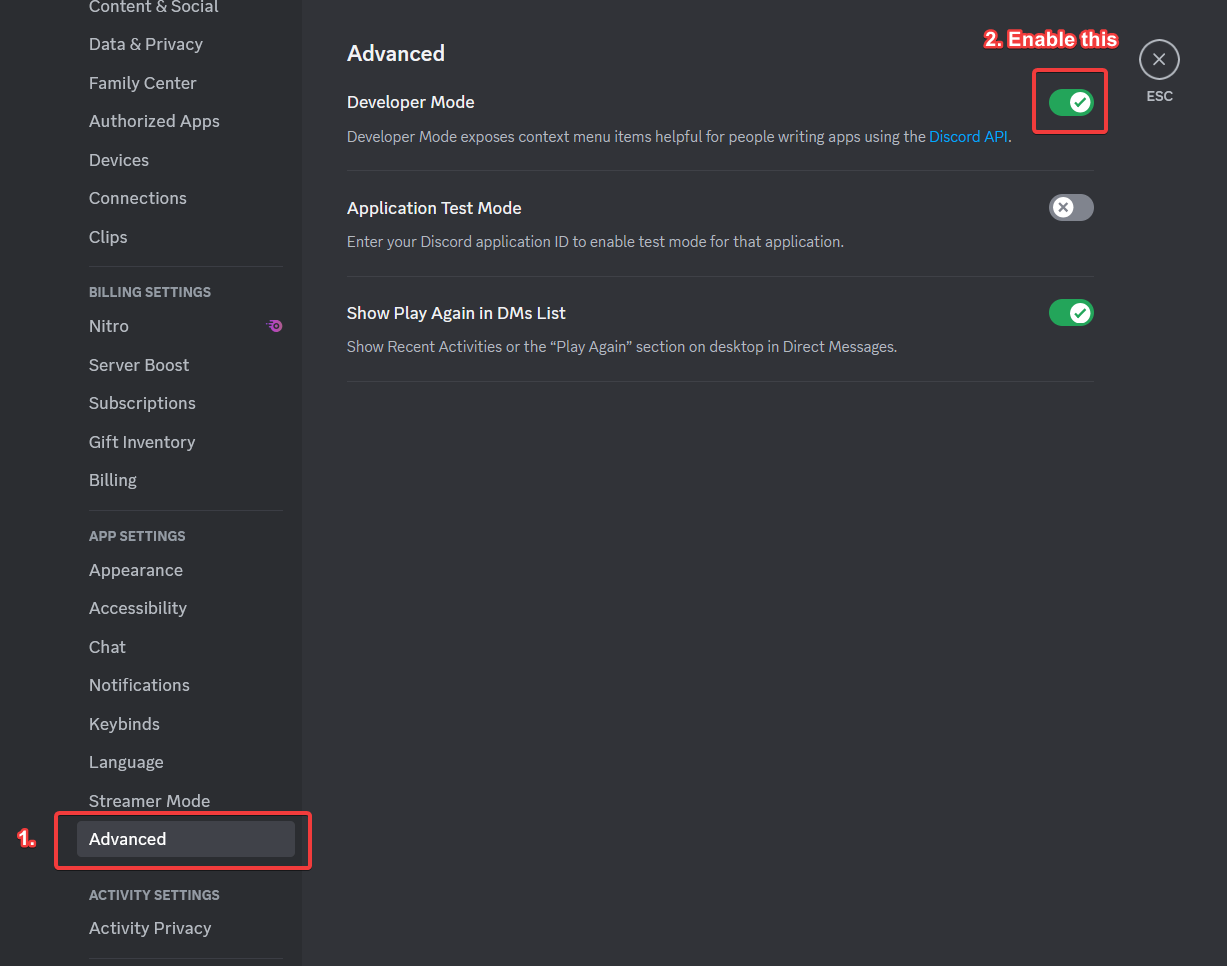Image resolution: width=1227 pixels, height=966 pixels.
Task: Navigate to Connections settings
Action: click(138, 198)
